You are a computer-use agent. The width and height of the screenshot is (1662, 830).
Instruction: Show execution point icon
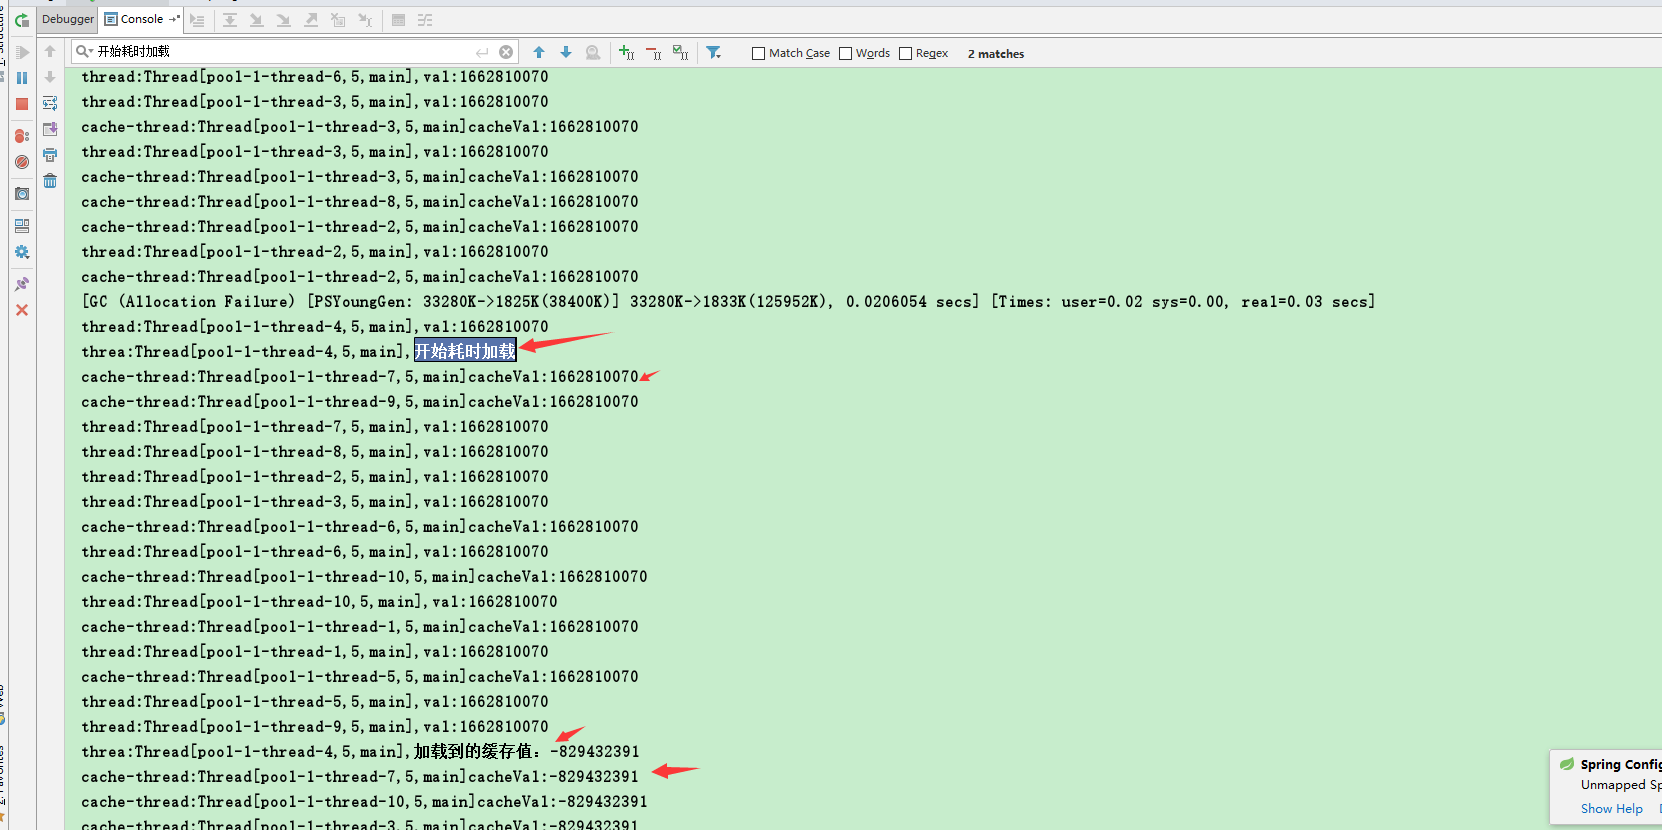point(197,20)
